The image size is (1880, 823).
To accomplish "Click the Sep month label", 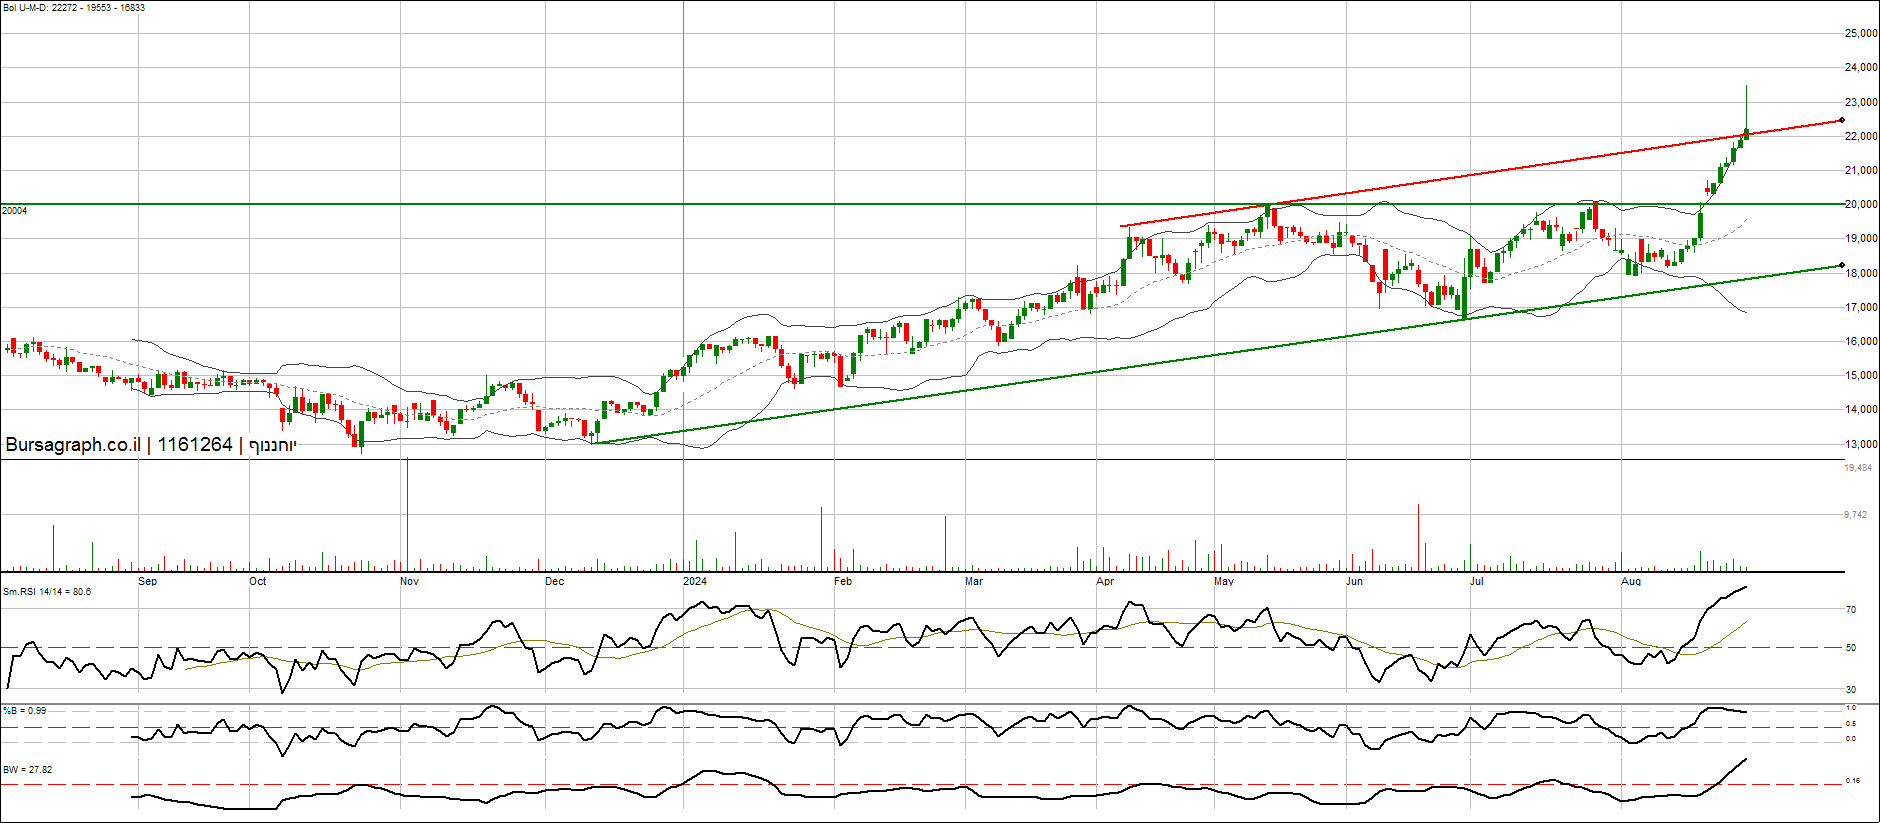I will 148,582.
